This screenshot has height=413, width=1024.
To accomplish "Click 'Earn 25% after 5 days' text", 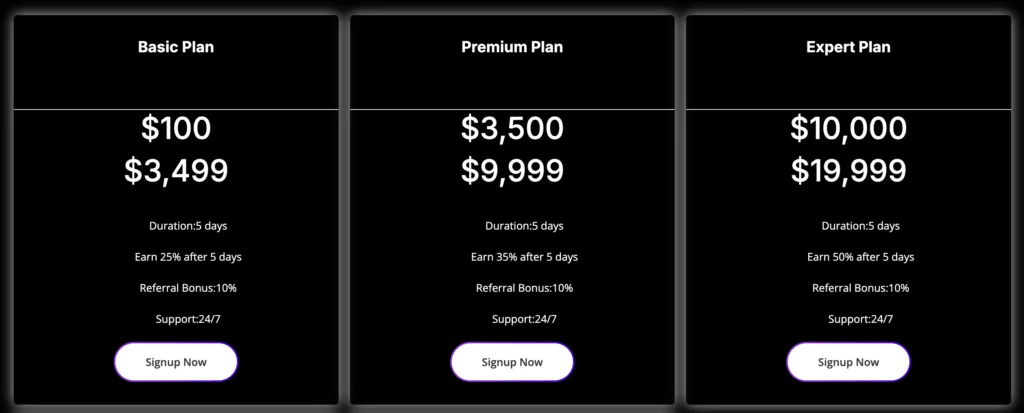I will pyautogui.click(x=188, y=257).
